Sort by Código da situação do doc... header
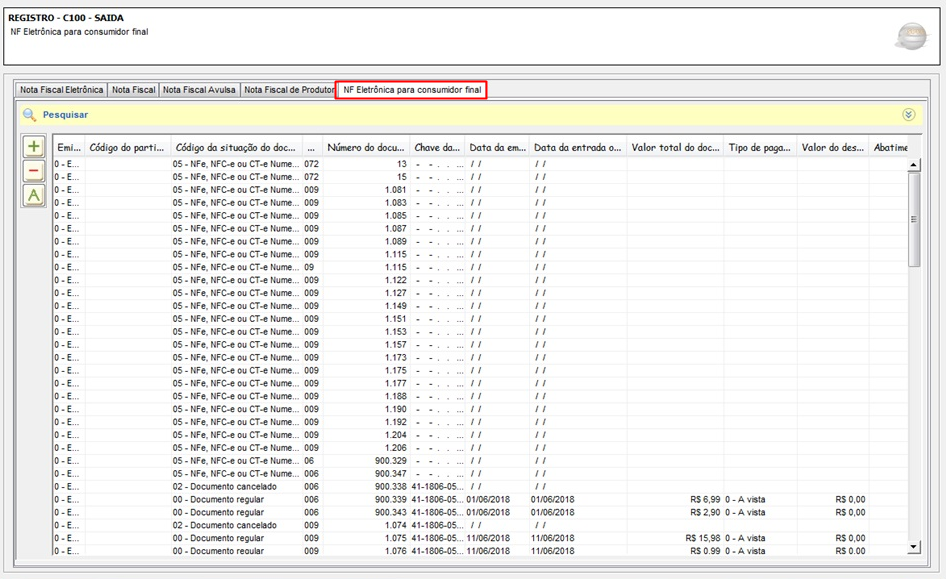Image resolution: width=946 pixels, height=579 pixels. point(236,147)
